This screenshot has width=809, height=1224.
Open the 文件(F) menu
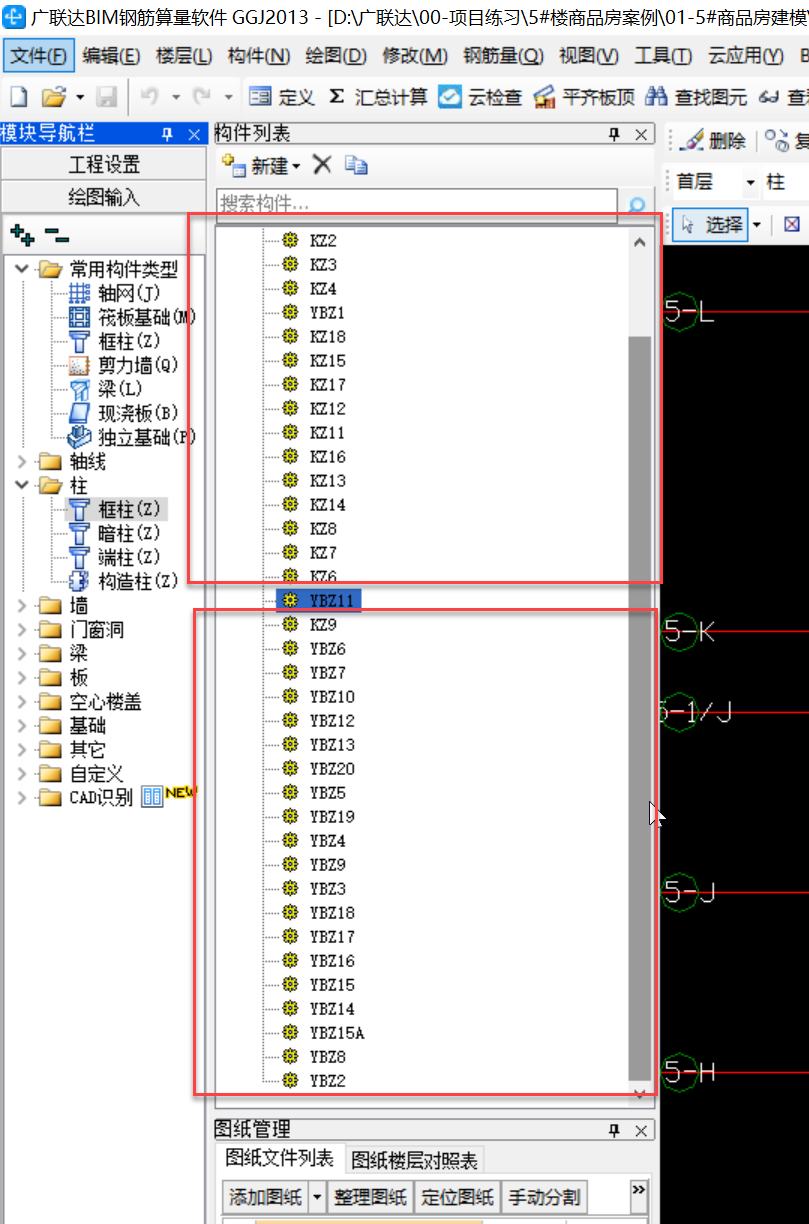(38, 56)
